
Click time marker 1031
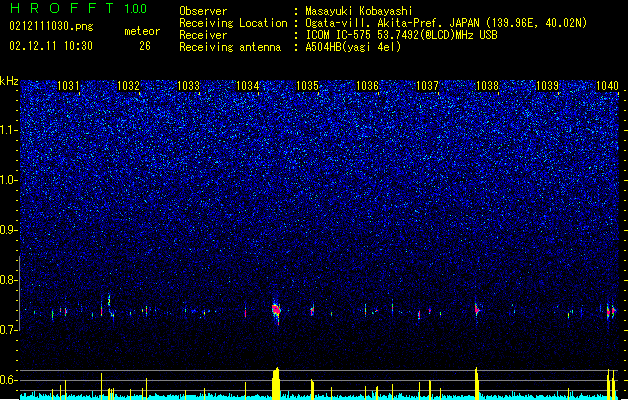pos(68,85)
